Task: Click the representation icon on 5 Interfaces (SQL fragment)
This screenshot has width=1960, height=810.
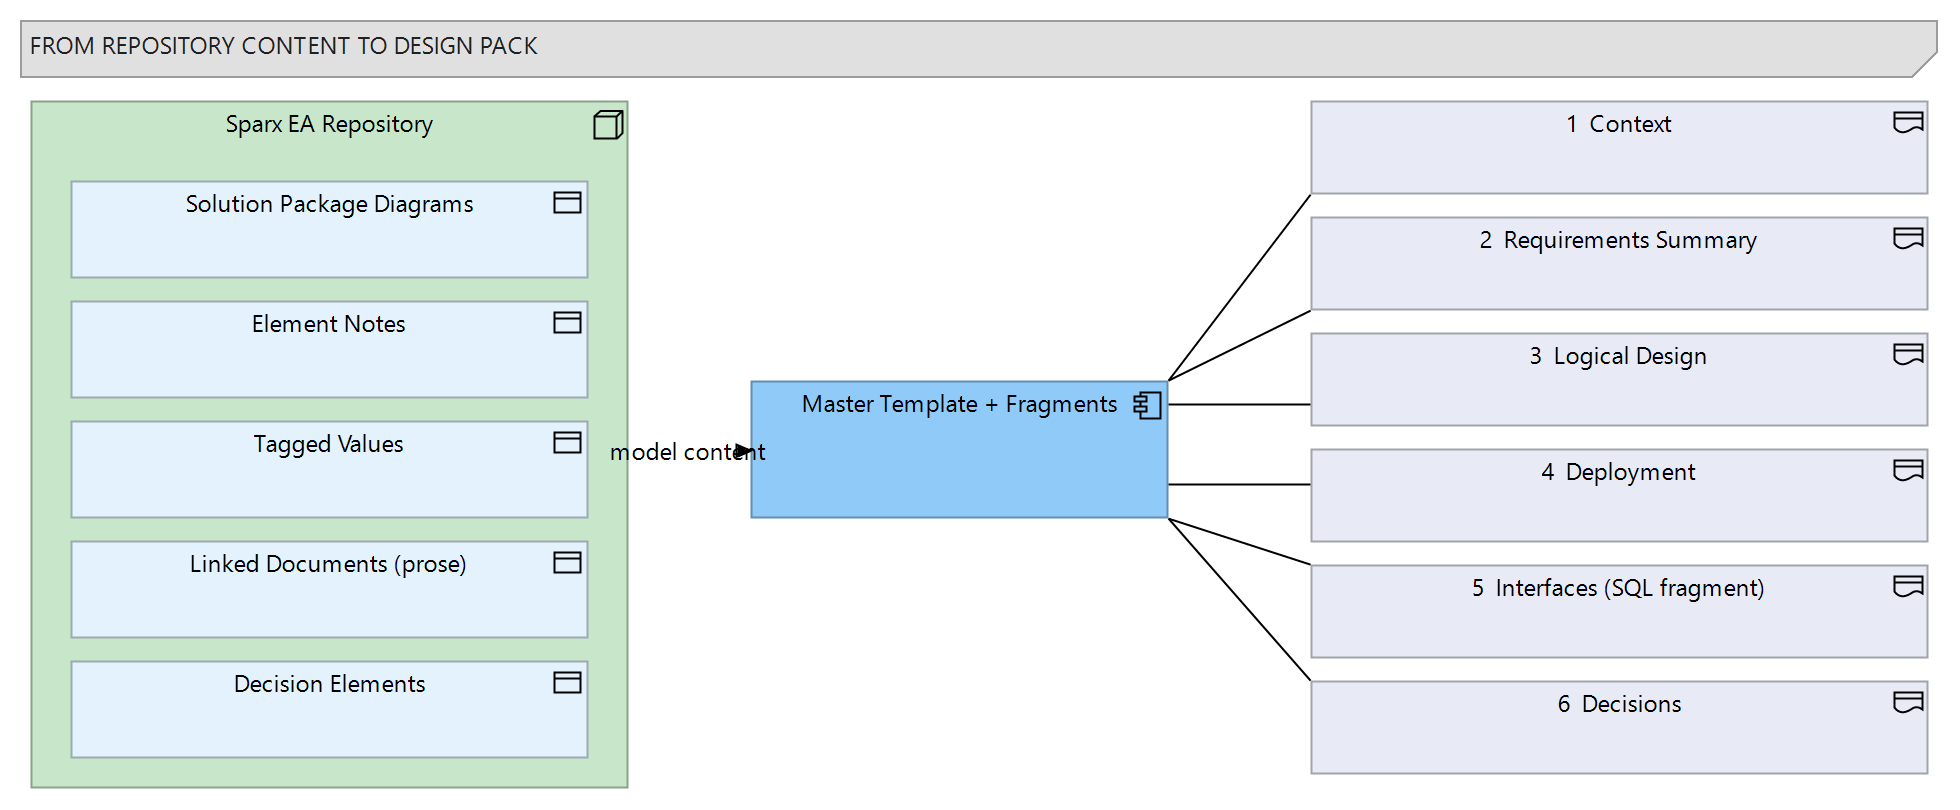Action: (1908, 586)
